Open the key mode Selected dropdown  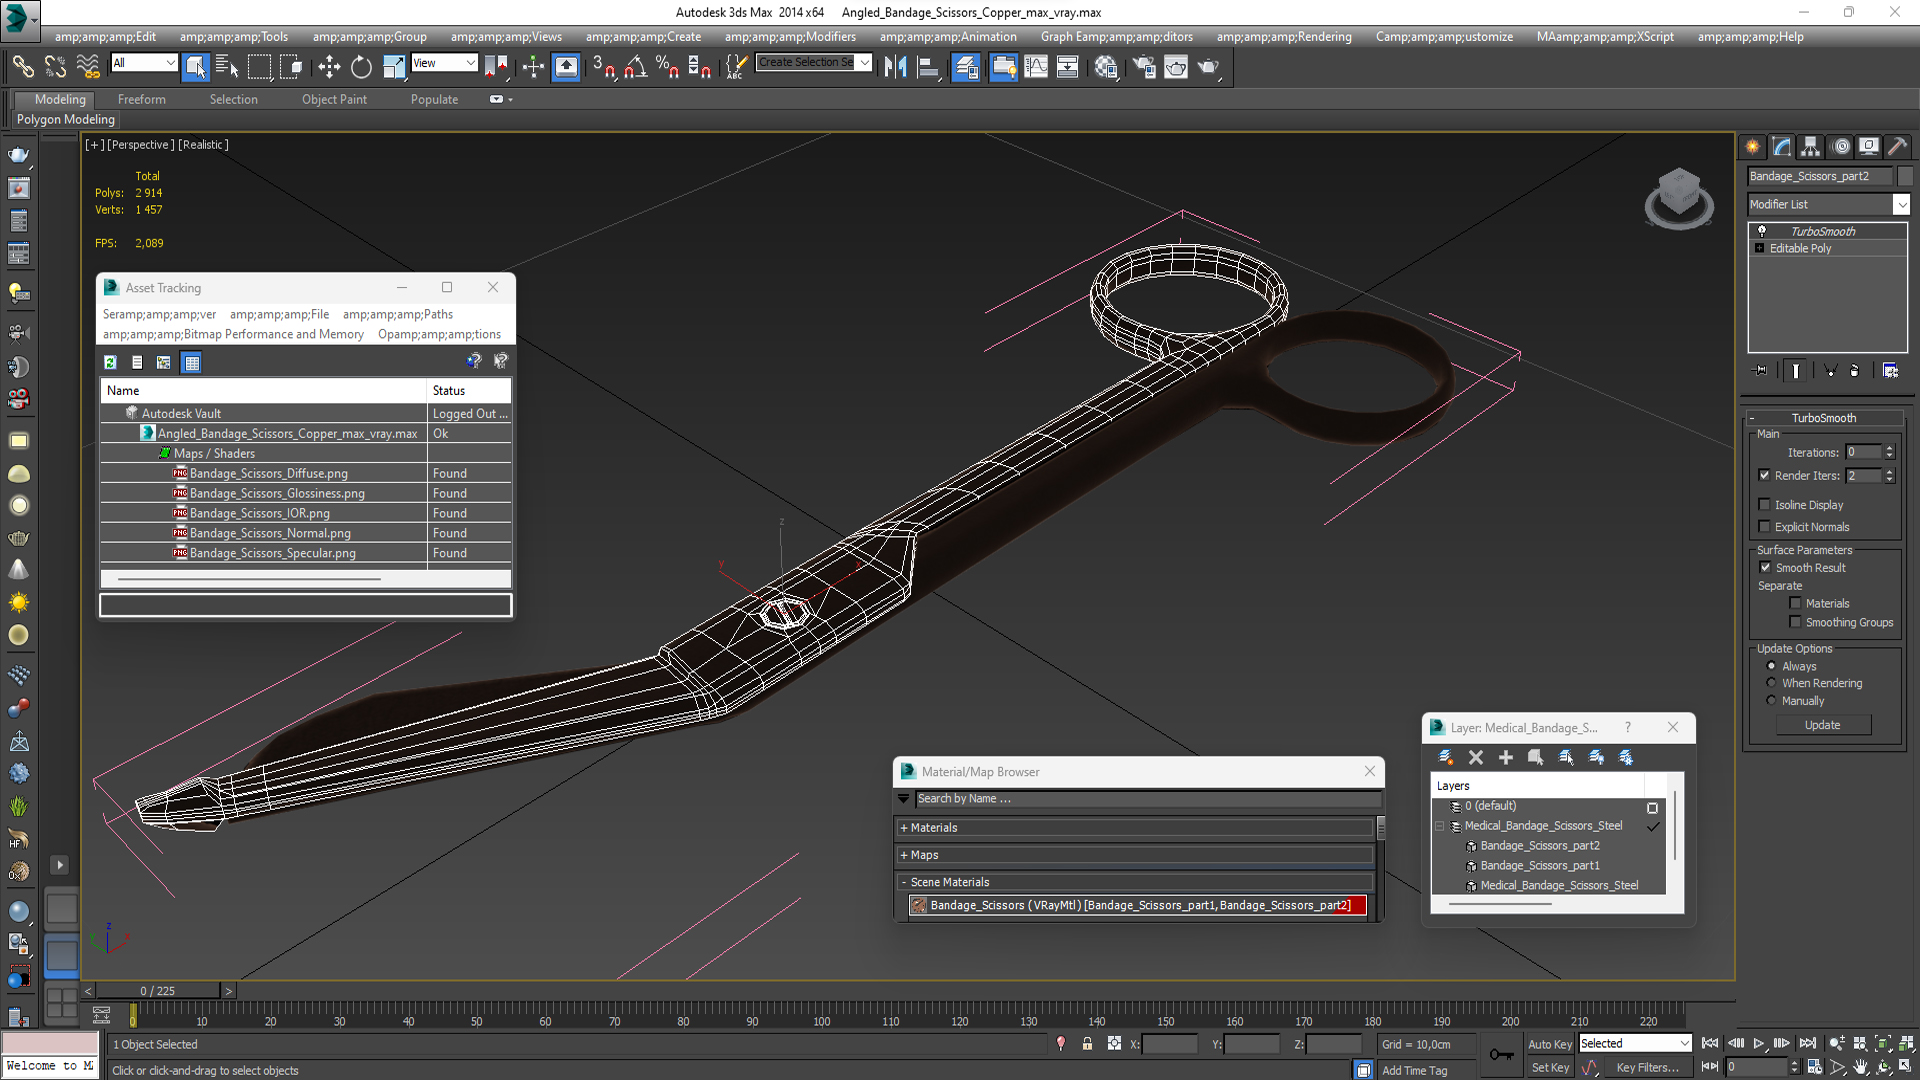(1635, 1043)
